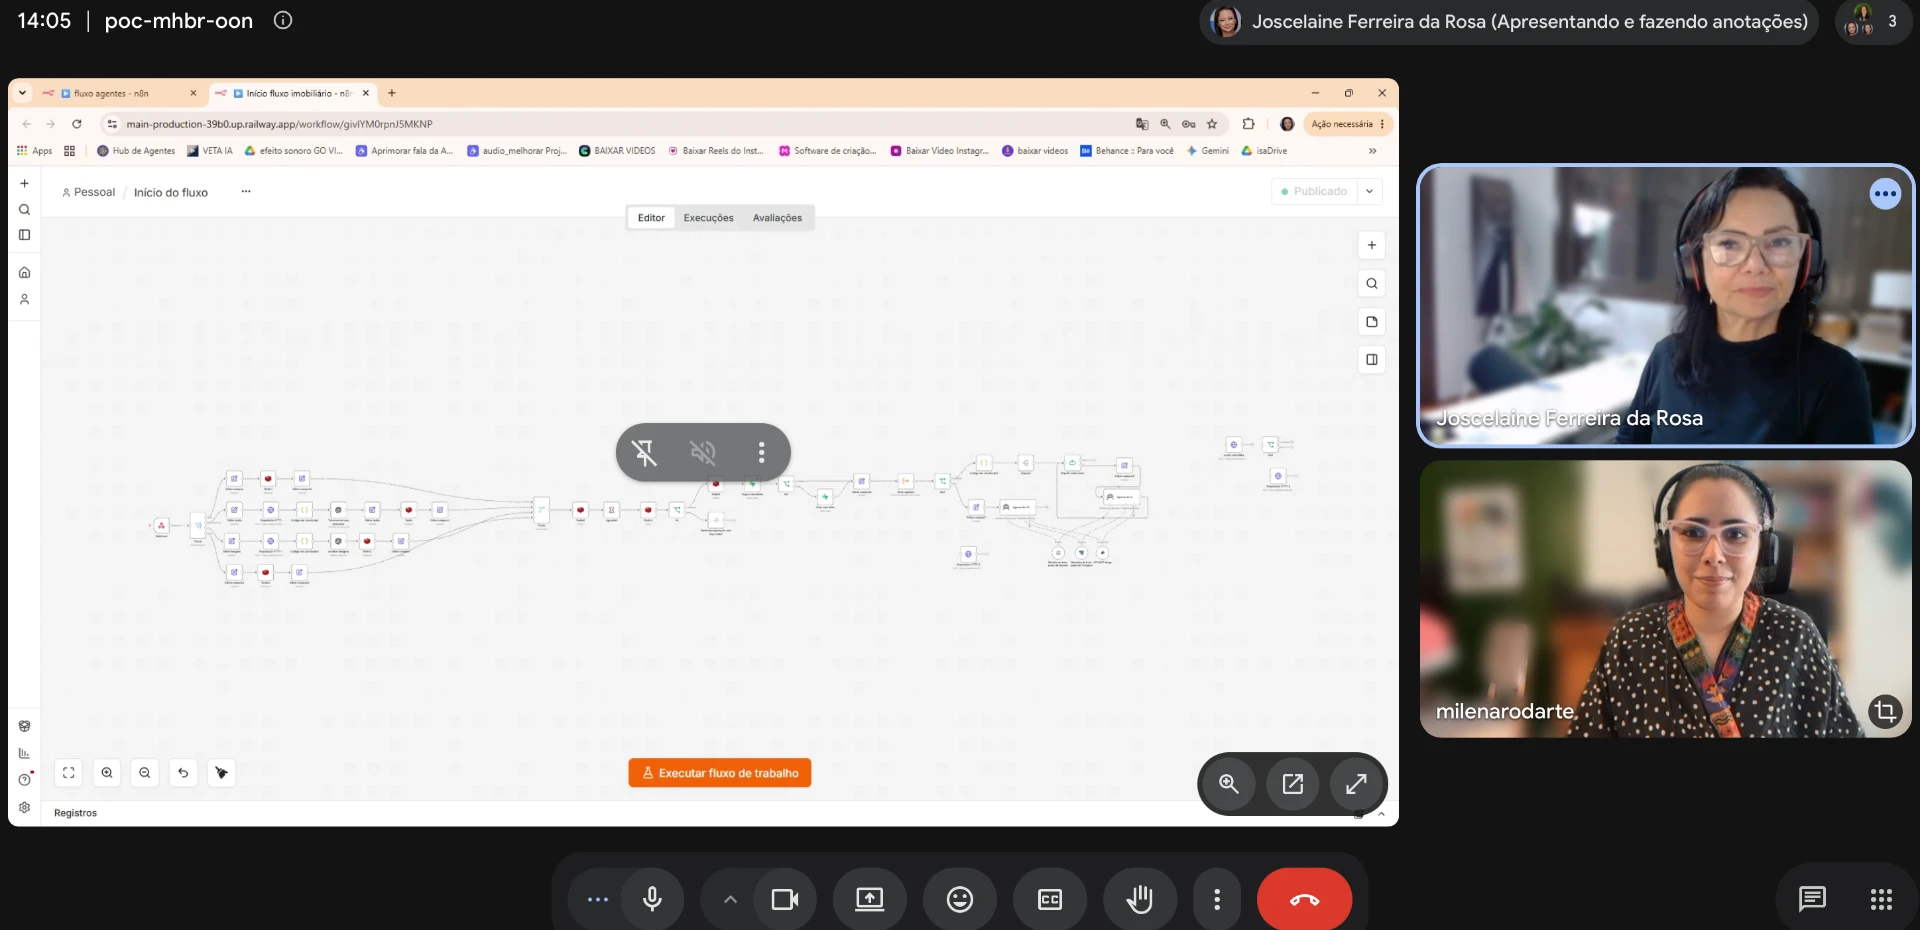Zoom in on the n8n canvas
Image resolution: width=1920 pixels, height=930 pixels.
pyautogui.click(x=107, y=772)
